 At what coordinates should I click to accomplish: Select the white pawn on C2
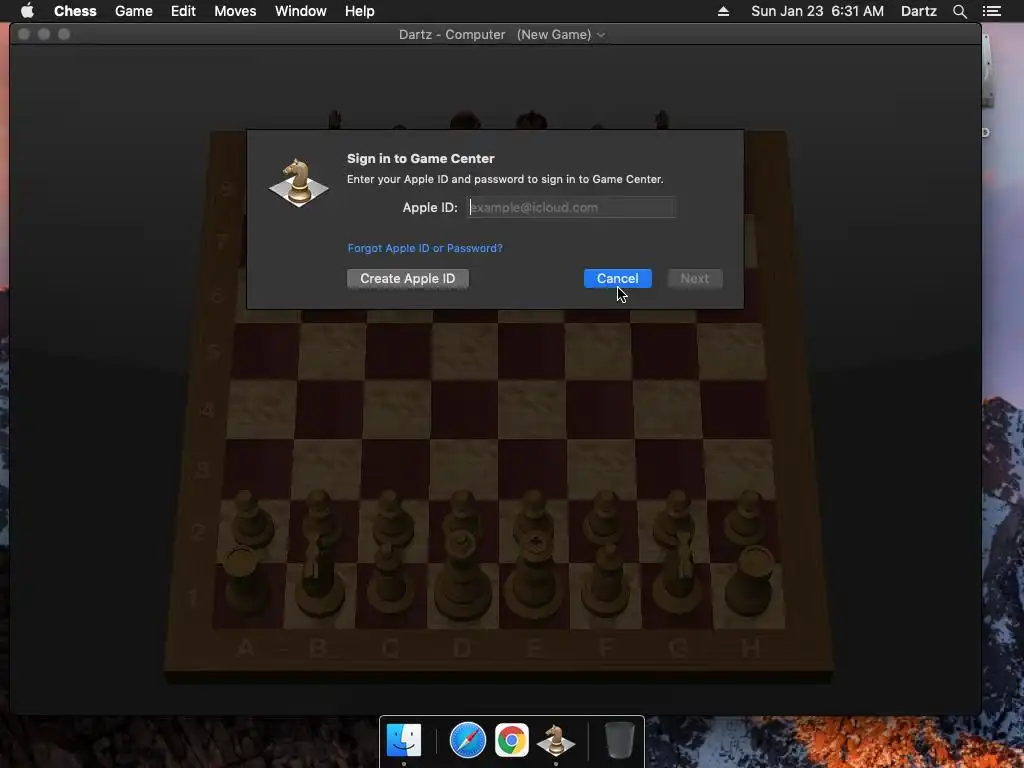(392, 519)
